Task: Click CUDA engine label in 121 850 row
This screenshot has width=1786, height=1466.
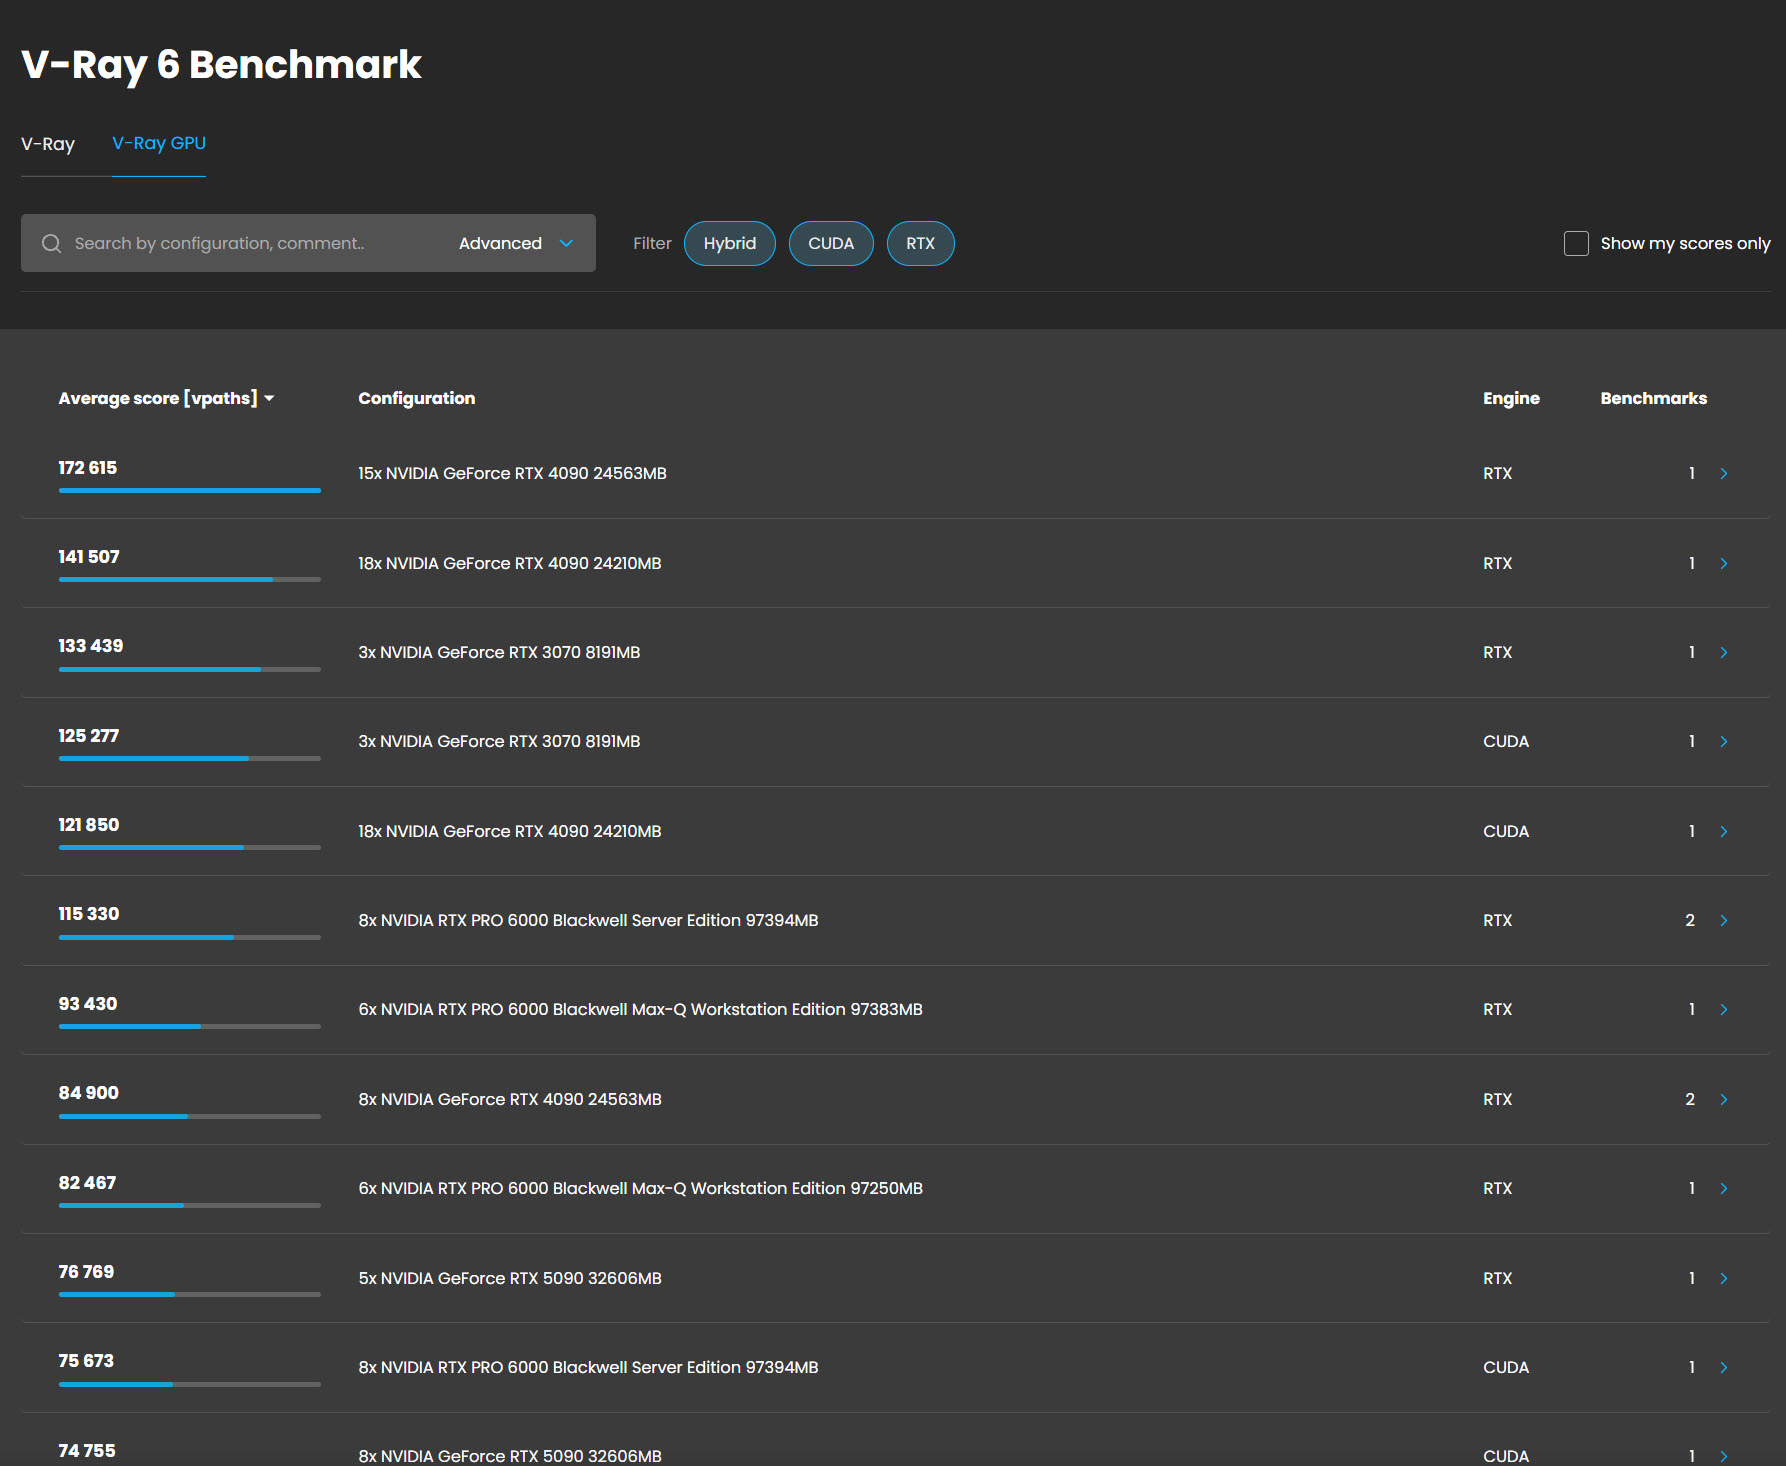Action: point(1506,831)
